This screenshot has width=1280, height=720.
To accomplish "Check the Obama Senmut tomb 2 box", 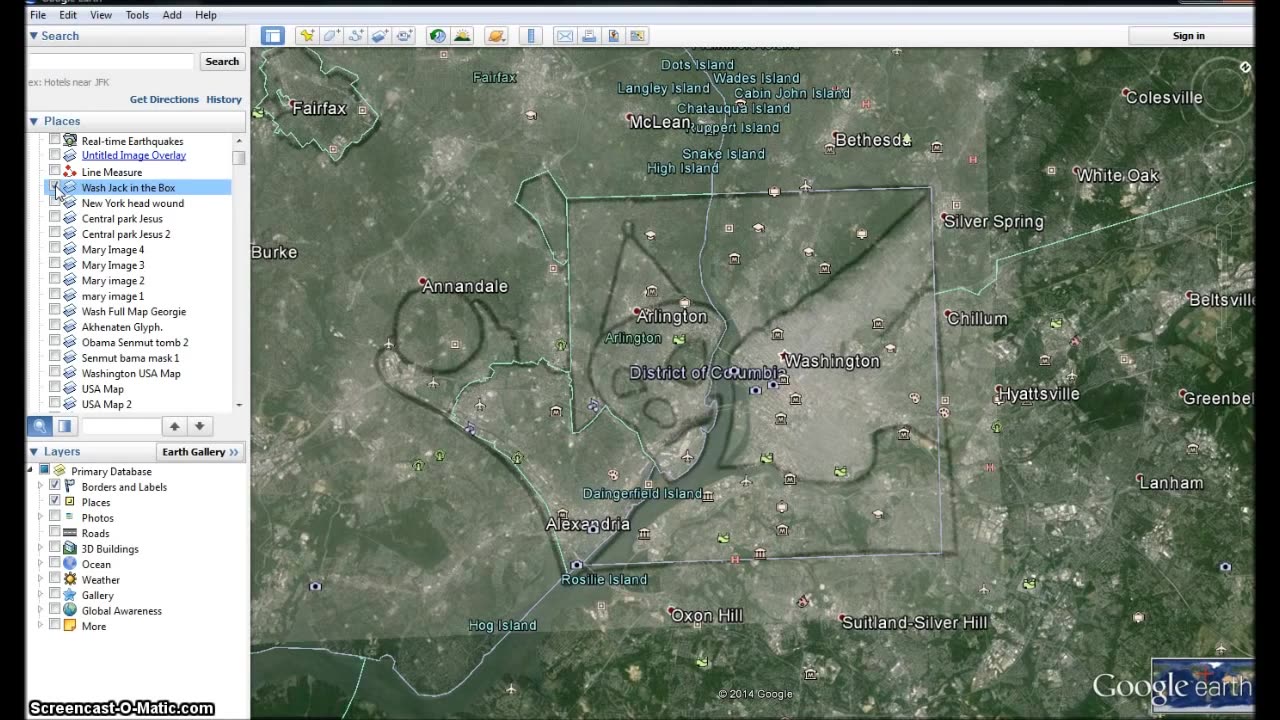I will [55, 342].
